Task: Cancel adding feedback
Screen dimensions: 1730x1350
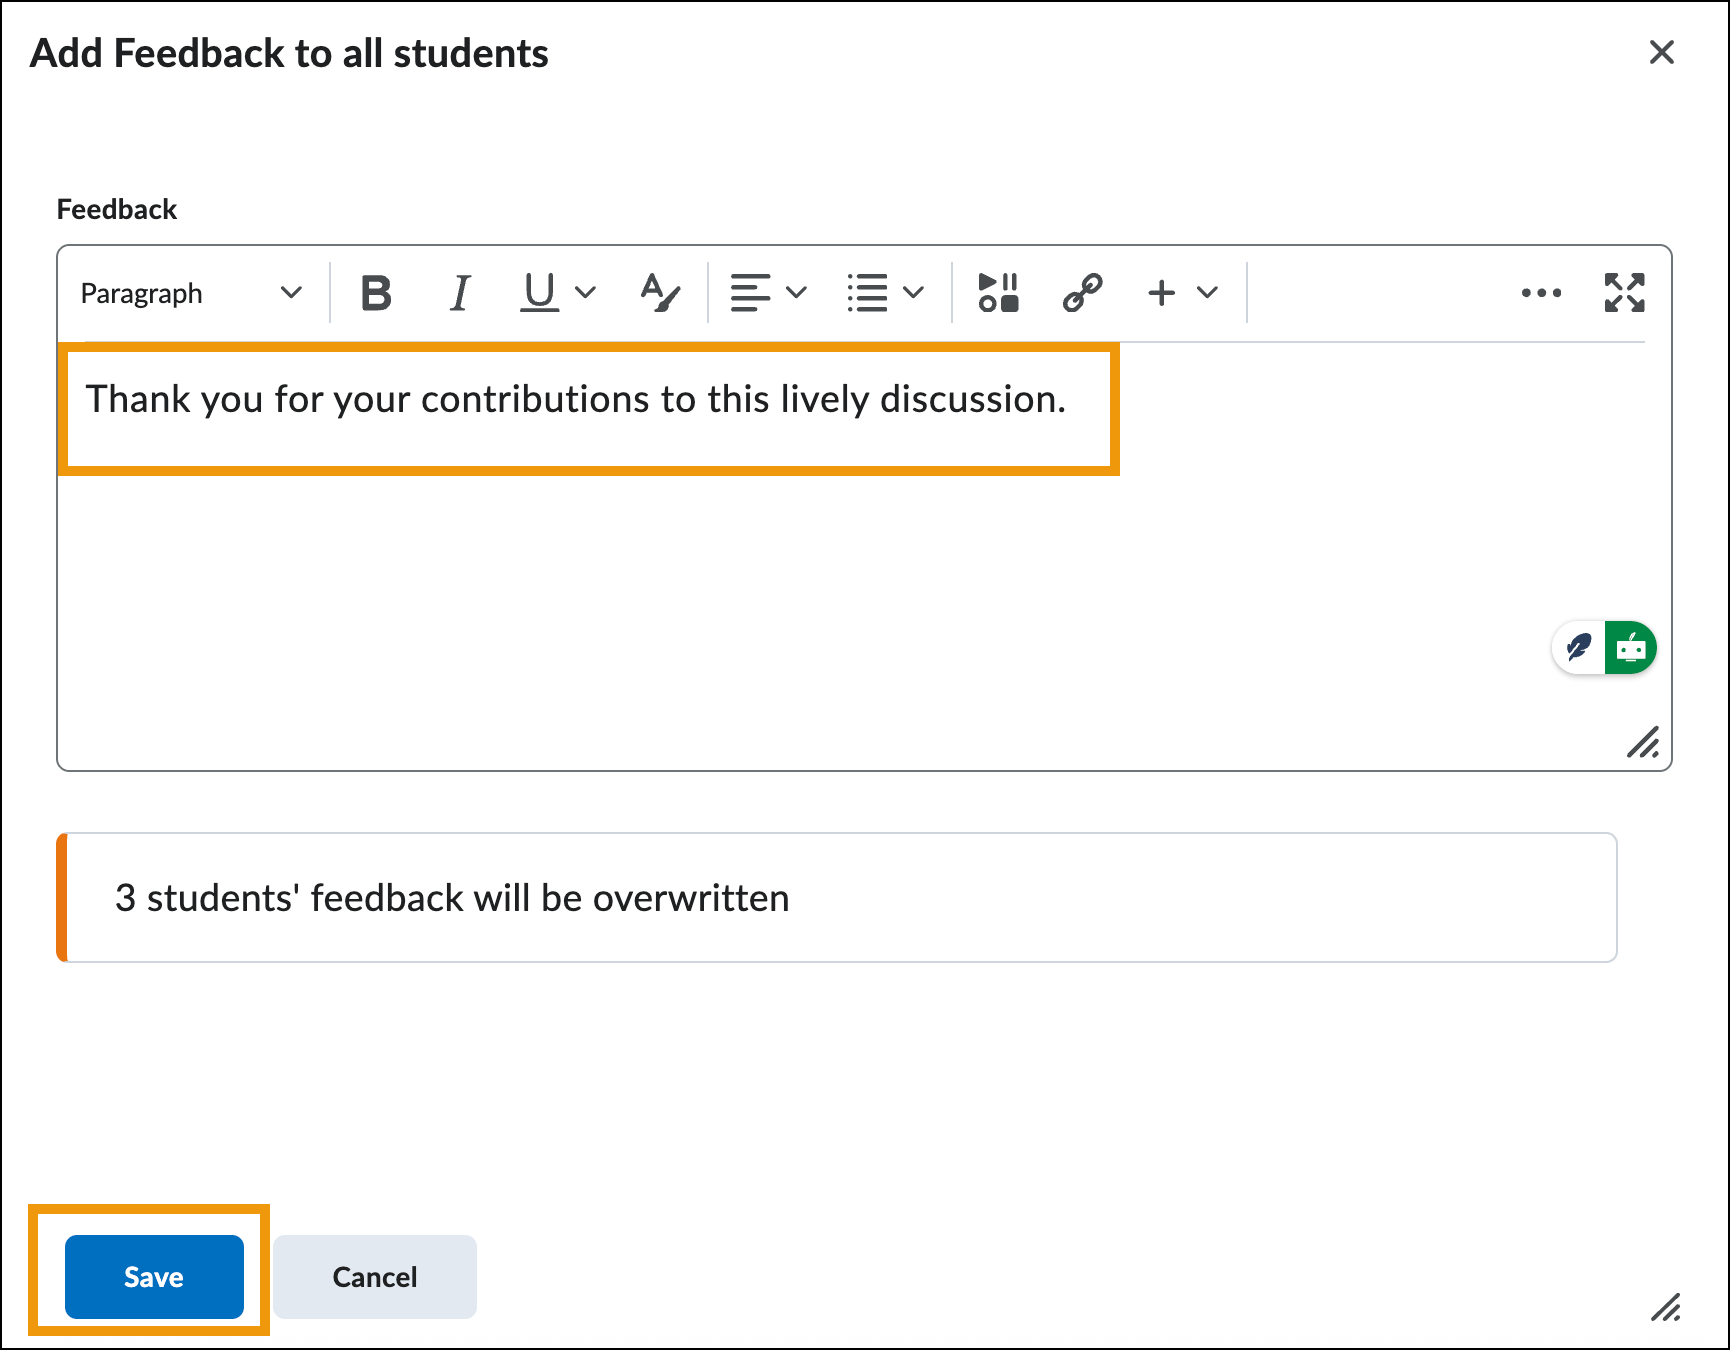Action: pos(375,1277)
